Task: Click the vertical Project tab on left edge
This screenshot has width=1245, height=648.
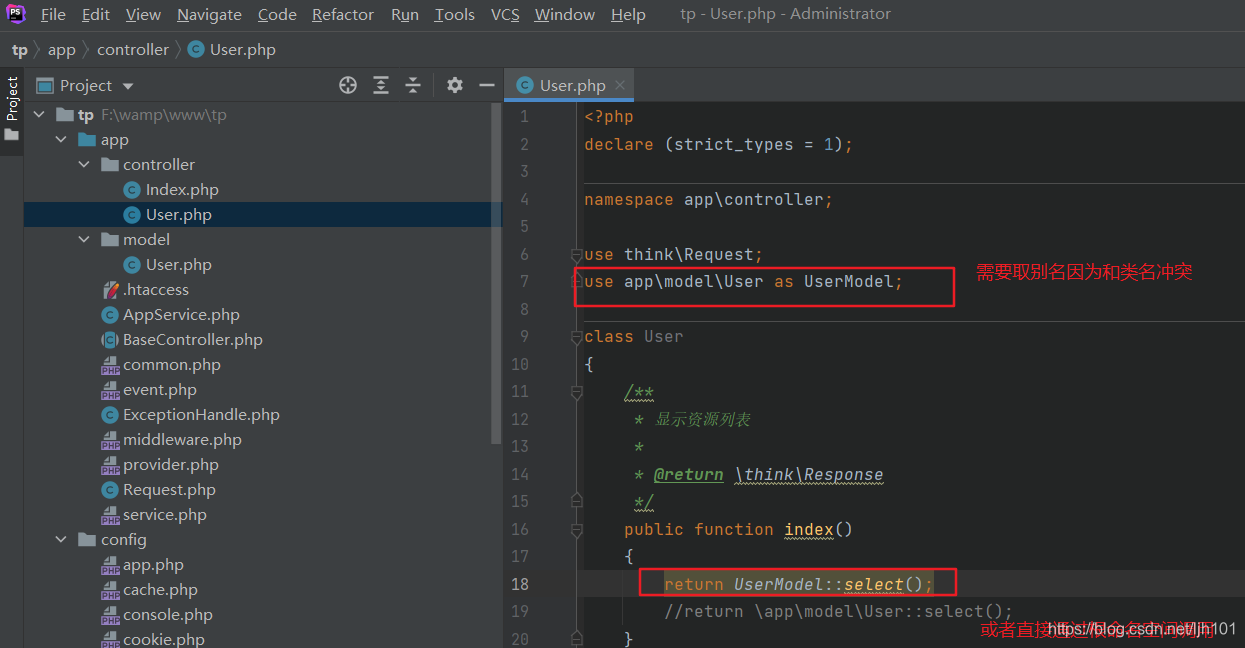Action: pos(12,100)
